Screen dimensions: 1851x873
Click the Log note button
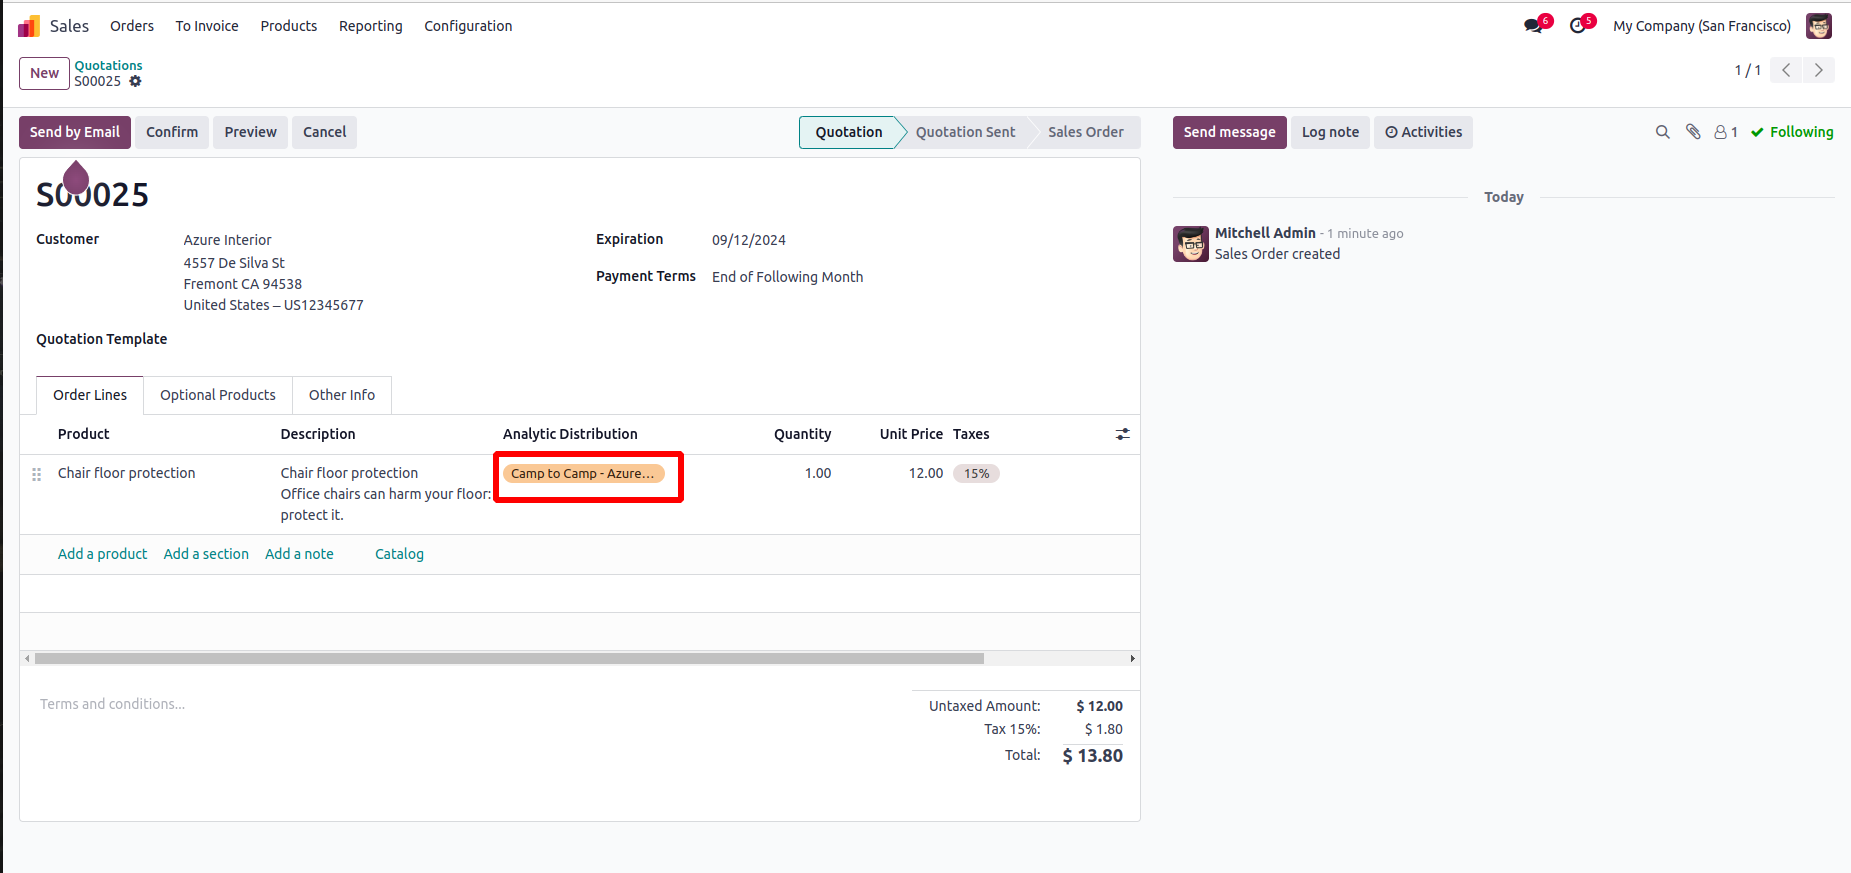pos(1331,132)
